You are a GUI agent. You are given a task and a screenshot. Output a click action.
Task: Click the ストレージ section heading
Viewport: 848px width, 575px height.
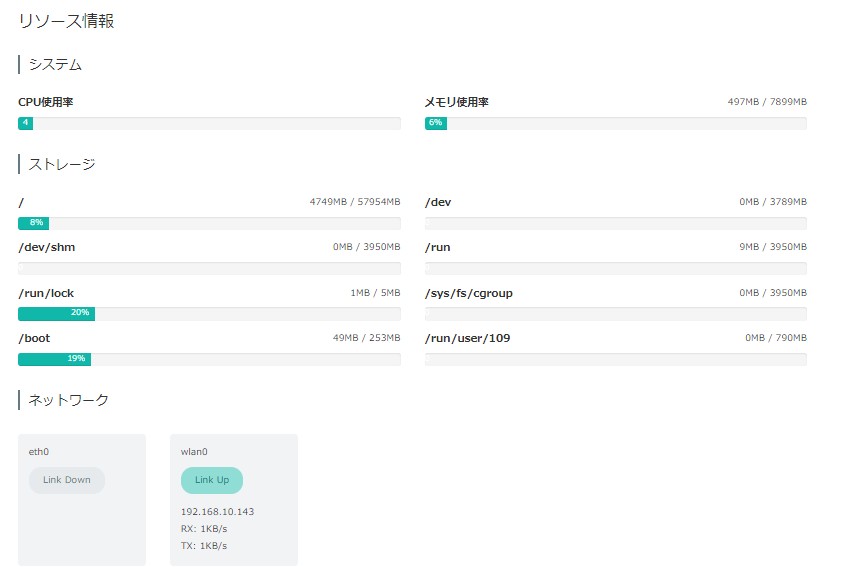coord(62,164)
